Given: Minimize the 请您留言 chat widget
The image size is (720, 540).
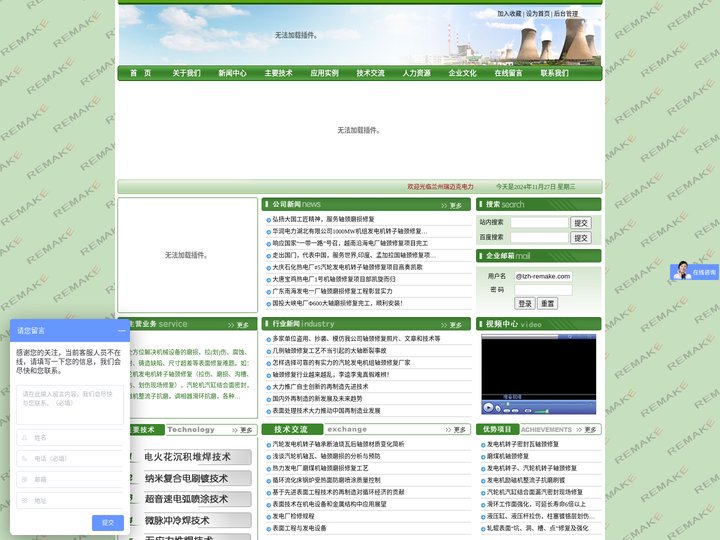Looking at the screenshot, I should pyautogui.click(x=121, y=331).
